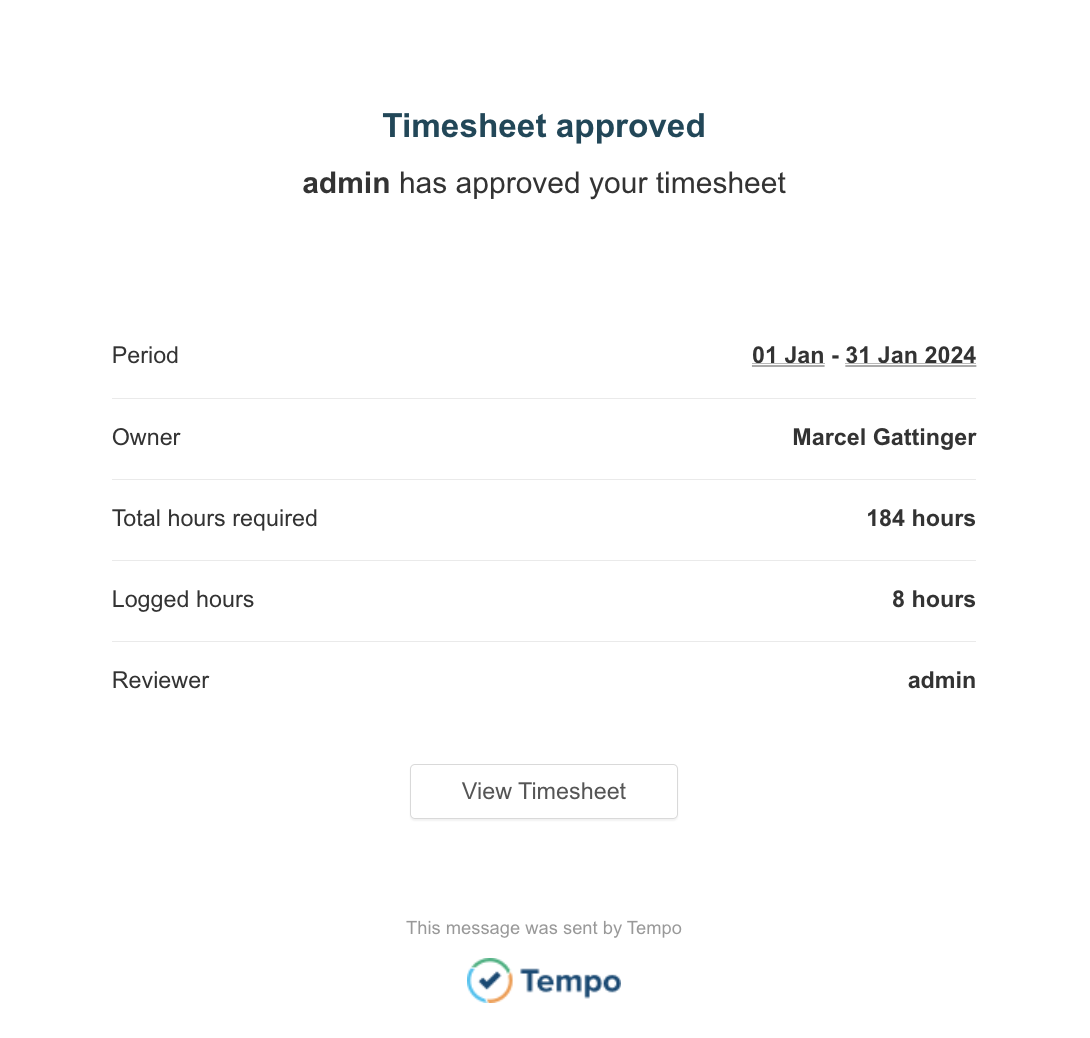
Task: Click the "Total hours required" label
Action: tap(214, 518)
